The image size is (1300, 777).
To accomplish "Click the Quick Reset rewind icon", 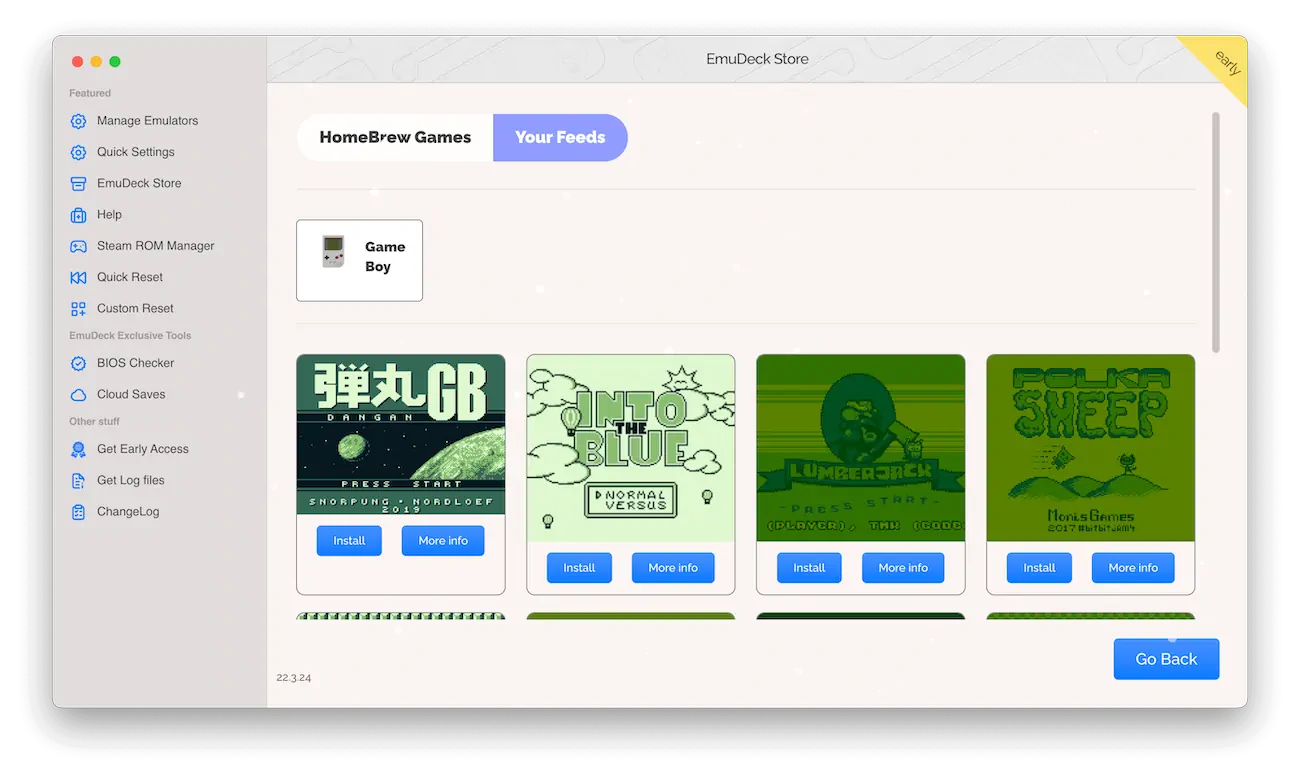I will (x=78, y=277).
